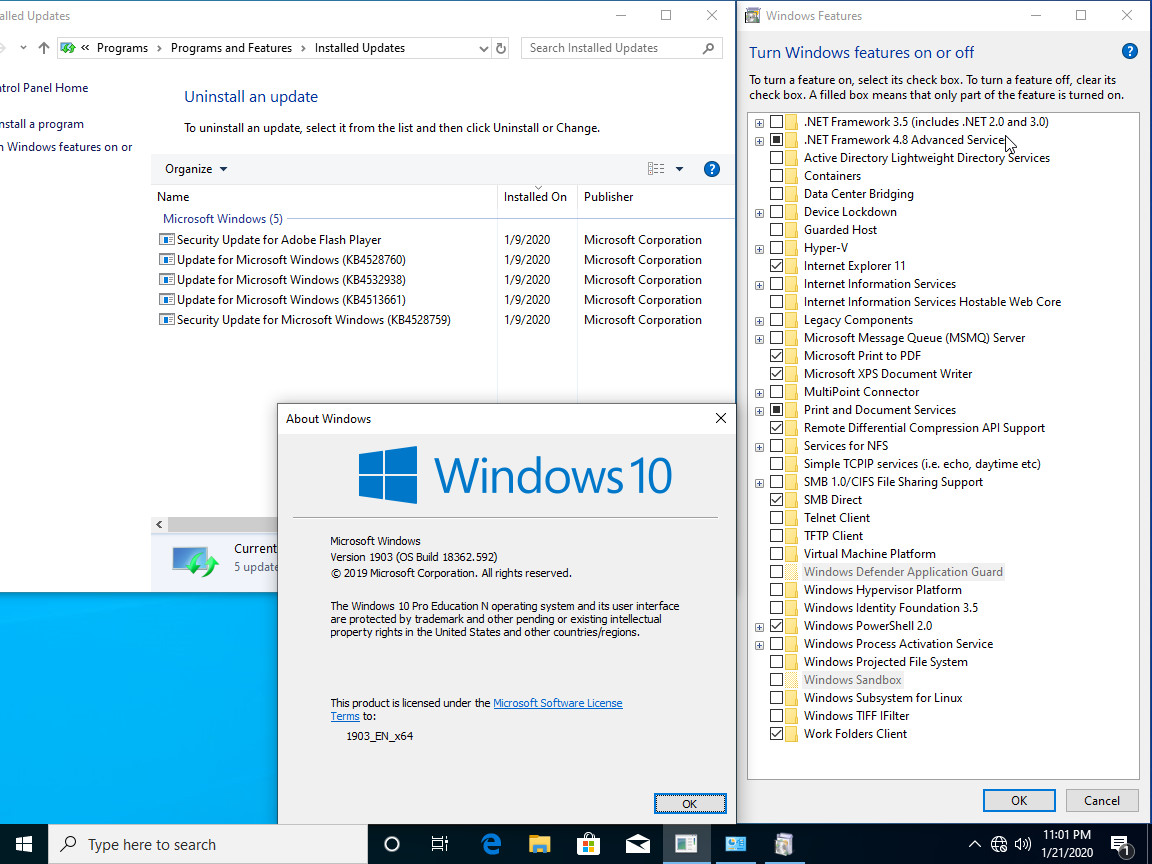Click Uninstall a program link
Image resolution: width=1152 pixels, height=864 pixels.
(x=42, y=124)
